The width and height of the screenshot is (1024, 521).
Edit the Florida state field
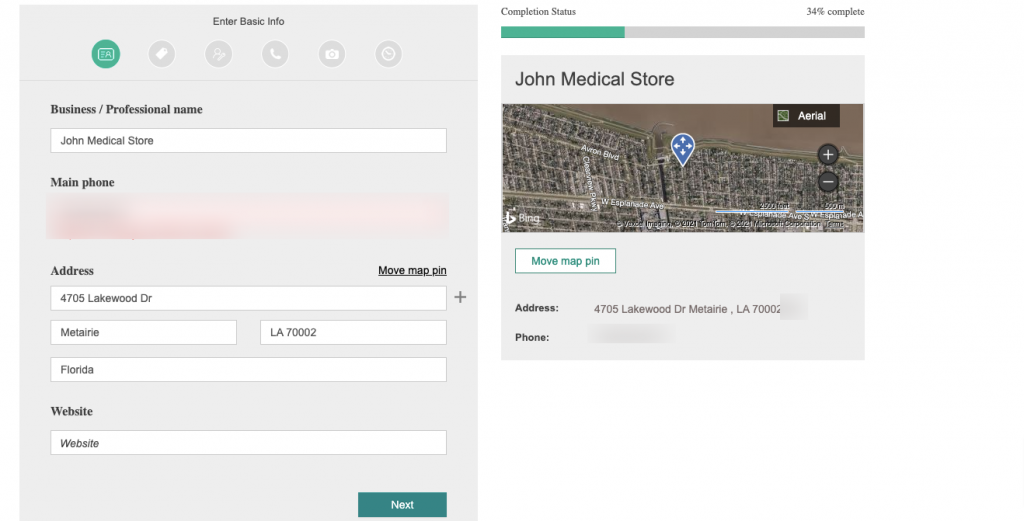pyautogui.click(x=248, y=370)
